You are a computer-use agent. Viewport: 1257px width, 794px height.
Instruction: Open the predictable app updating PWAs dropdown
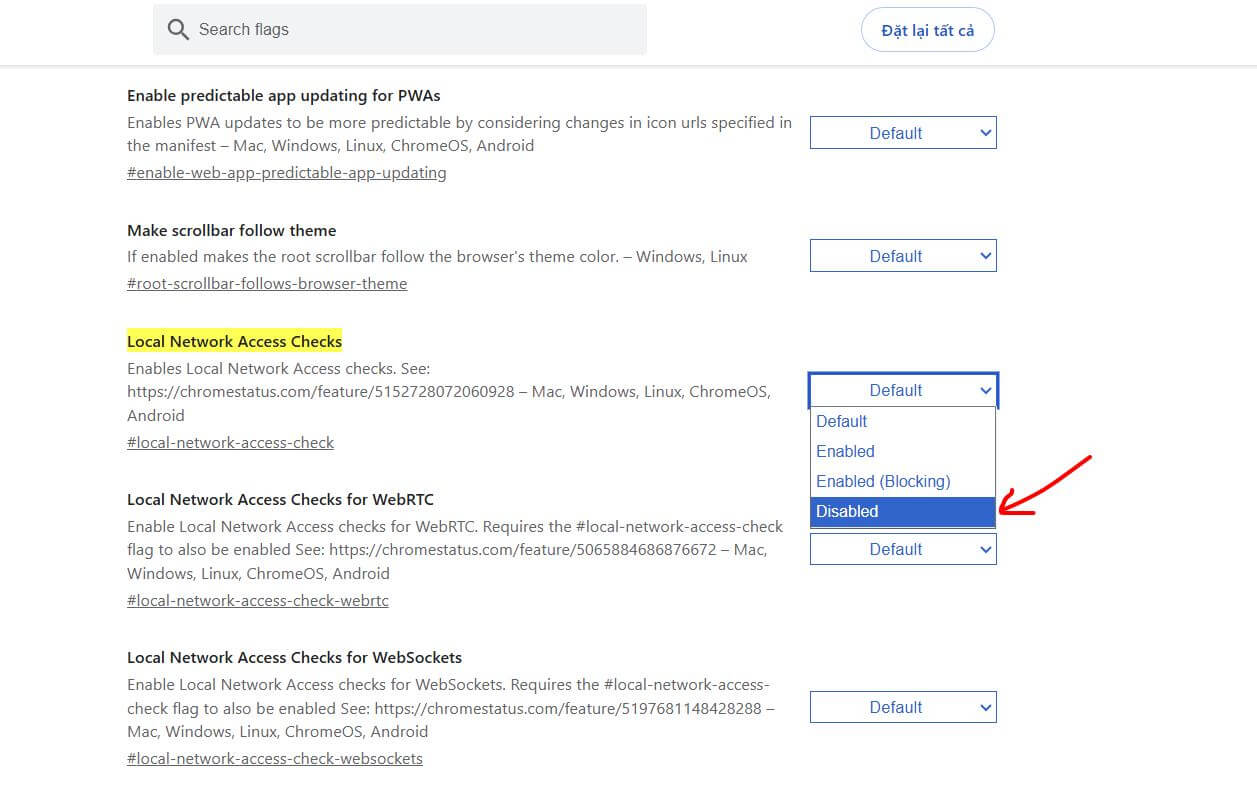click(903, 133)
